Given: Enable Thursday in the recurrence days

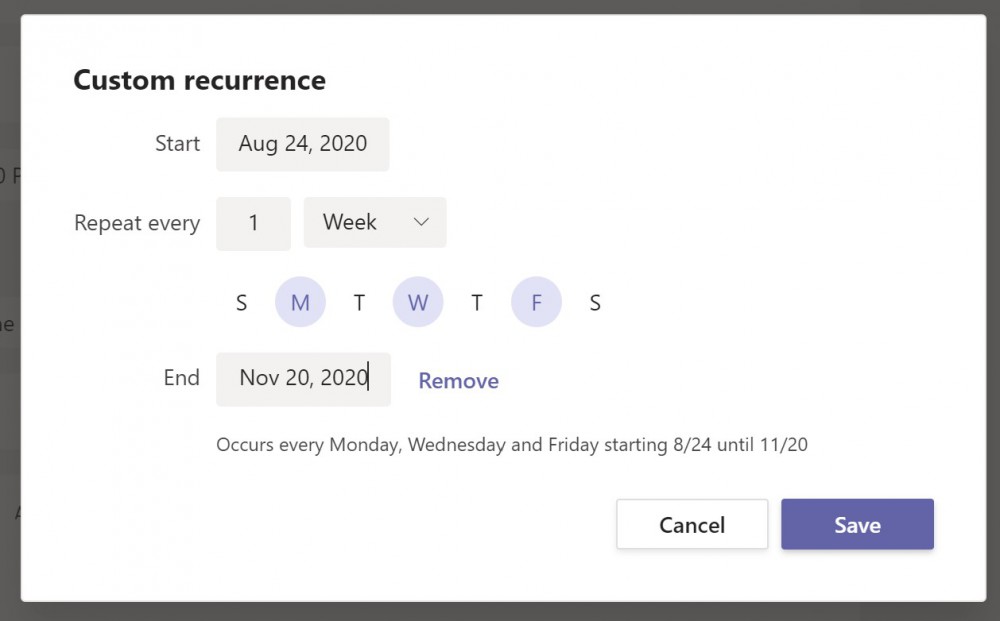Looking at the screenshot, I should pyautogui.click(x=477, y=301).
